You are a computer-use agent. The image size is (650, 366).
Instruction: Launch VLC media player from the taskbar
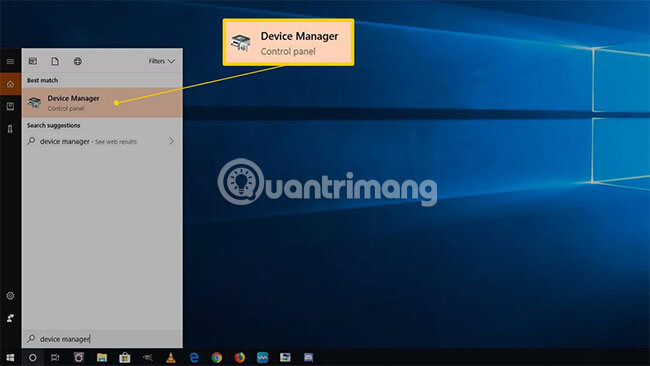171,357
